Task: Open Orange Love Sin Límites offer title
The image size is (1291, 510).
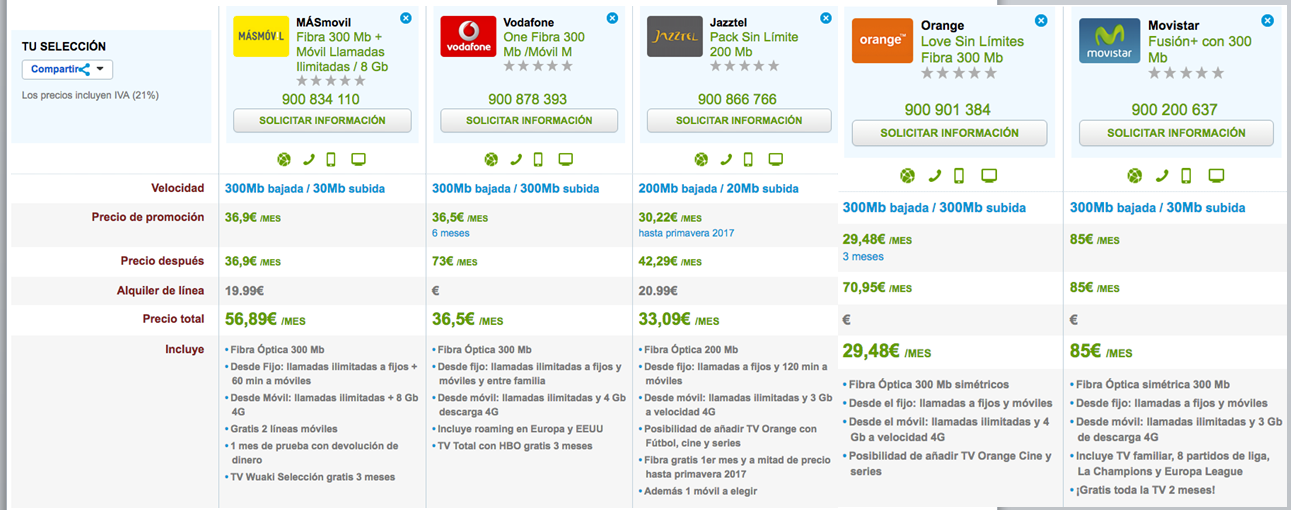Action: (x=973, y=49)
